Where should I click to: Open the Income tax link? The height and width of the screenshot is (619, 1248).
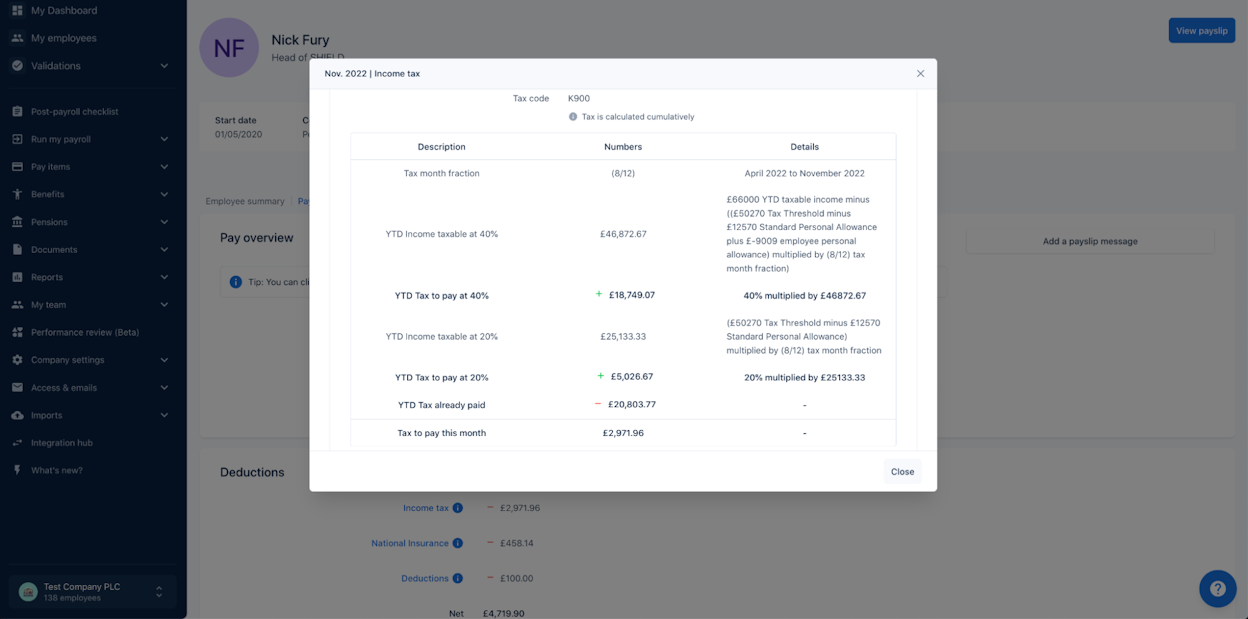(x=426, y=508)
